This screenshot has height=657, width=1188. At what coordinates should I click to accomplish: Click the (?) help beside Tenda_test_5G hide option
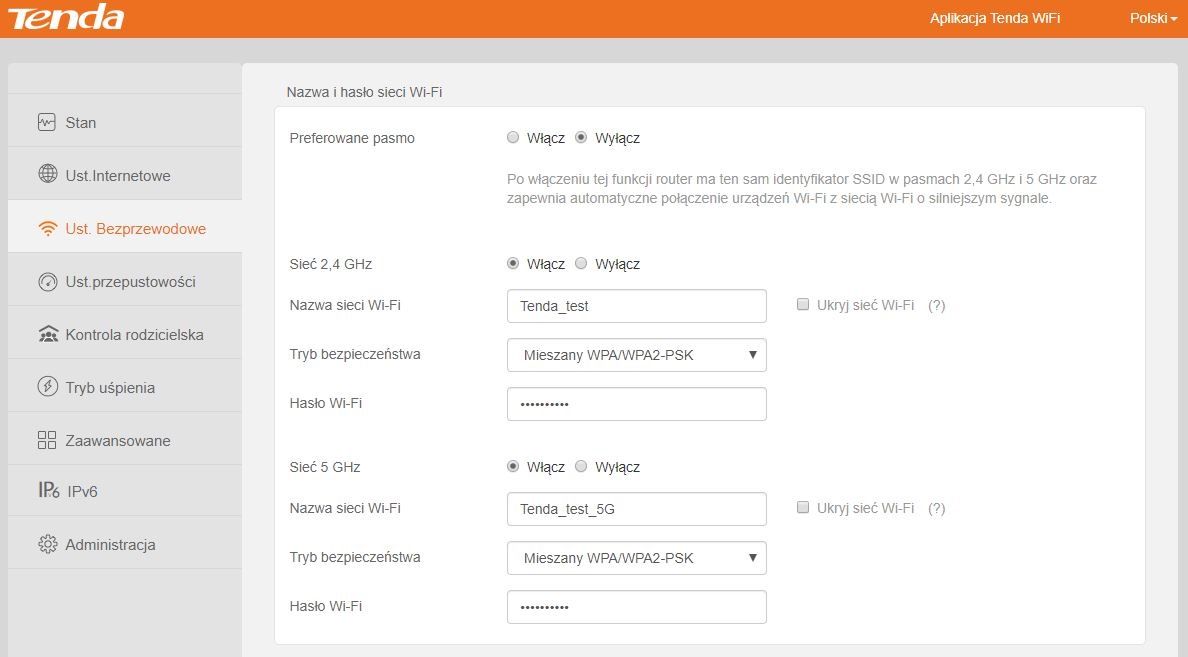pyautogui.click(x=936, y=508)
